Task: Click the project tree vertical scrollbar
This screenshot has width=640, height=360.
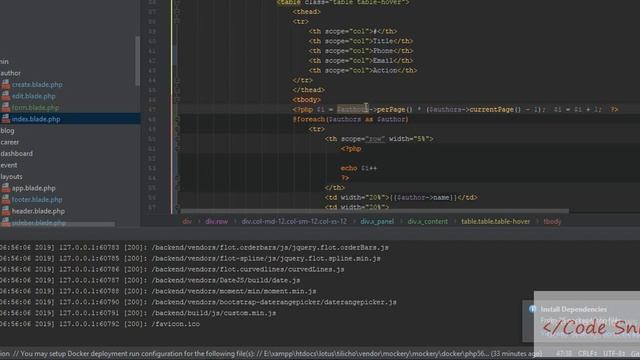Action: point(138,61)
